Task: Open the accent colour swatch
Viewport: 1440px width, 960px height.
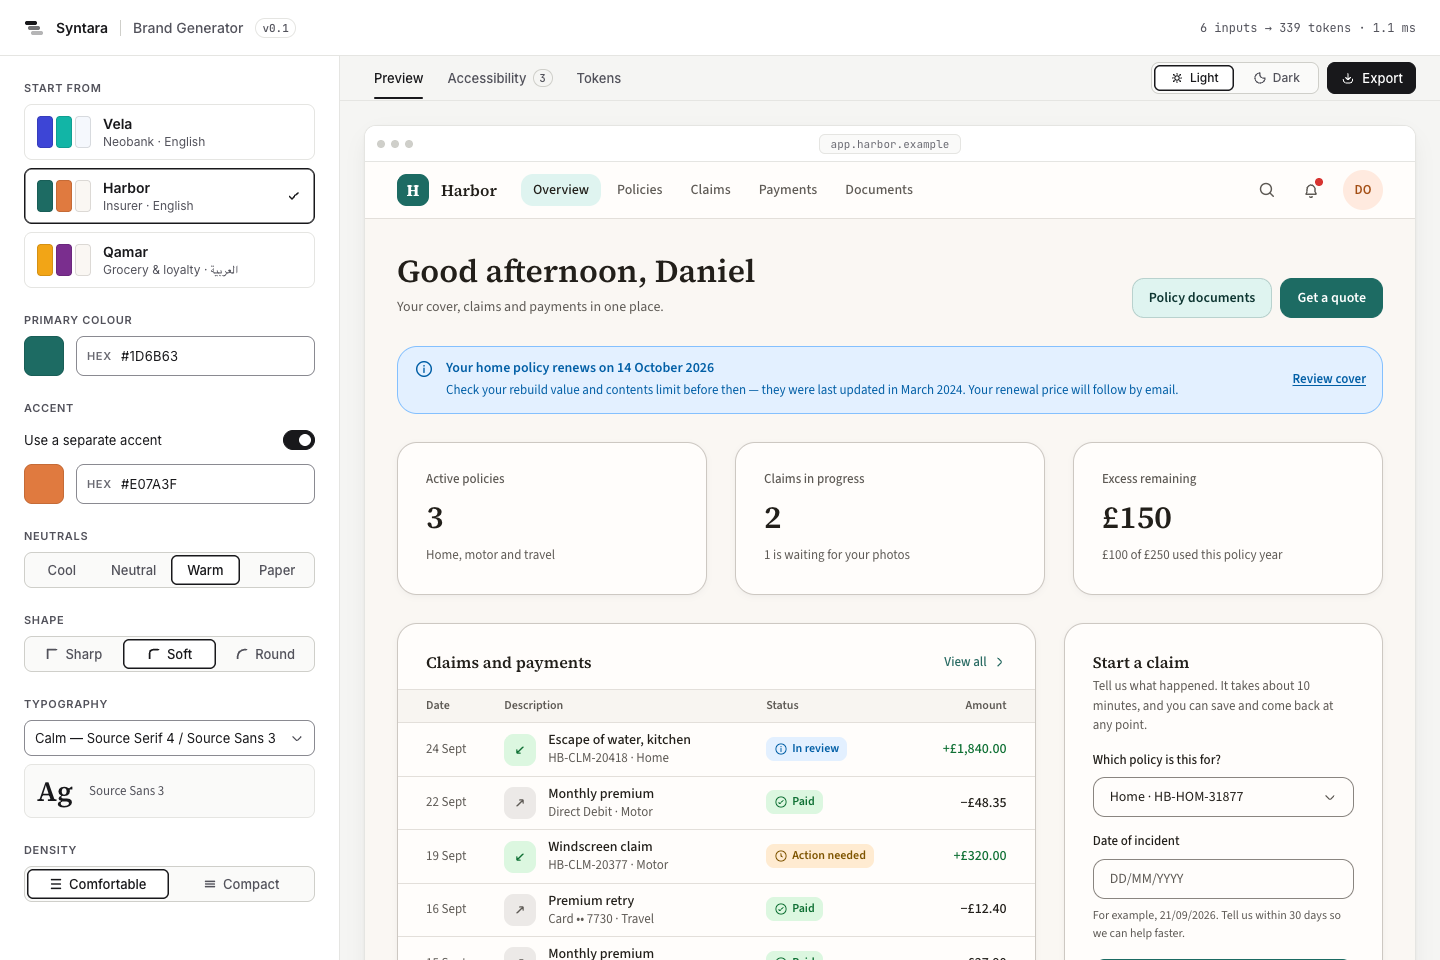Action: point(44,484)
